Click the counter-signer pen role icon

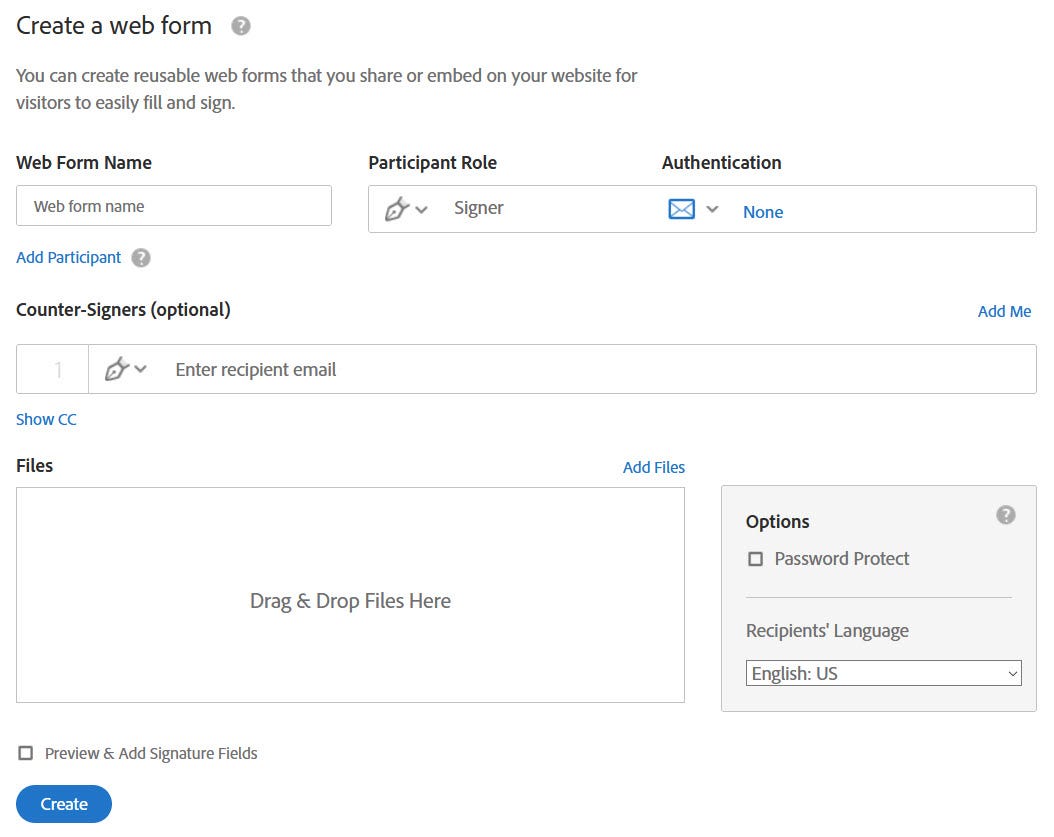pyautogui.click(x=117, y=369)
